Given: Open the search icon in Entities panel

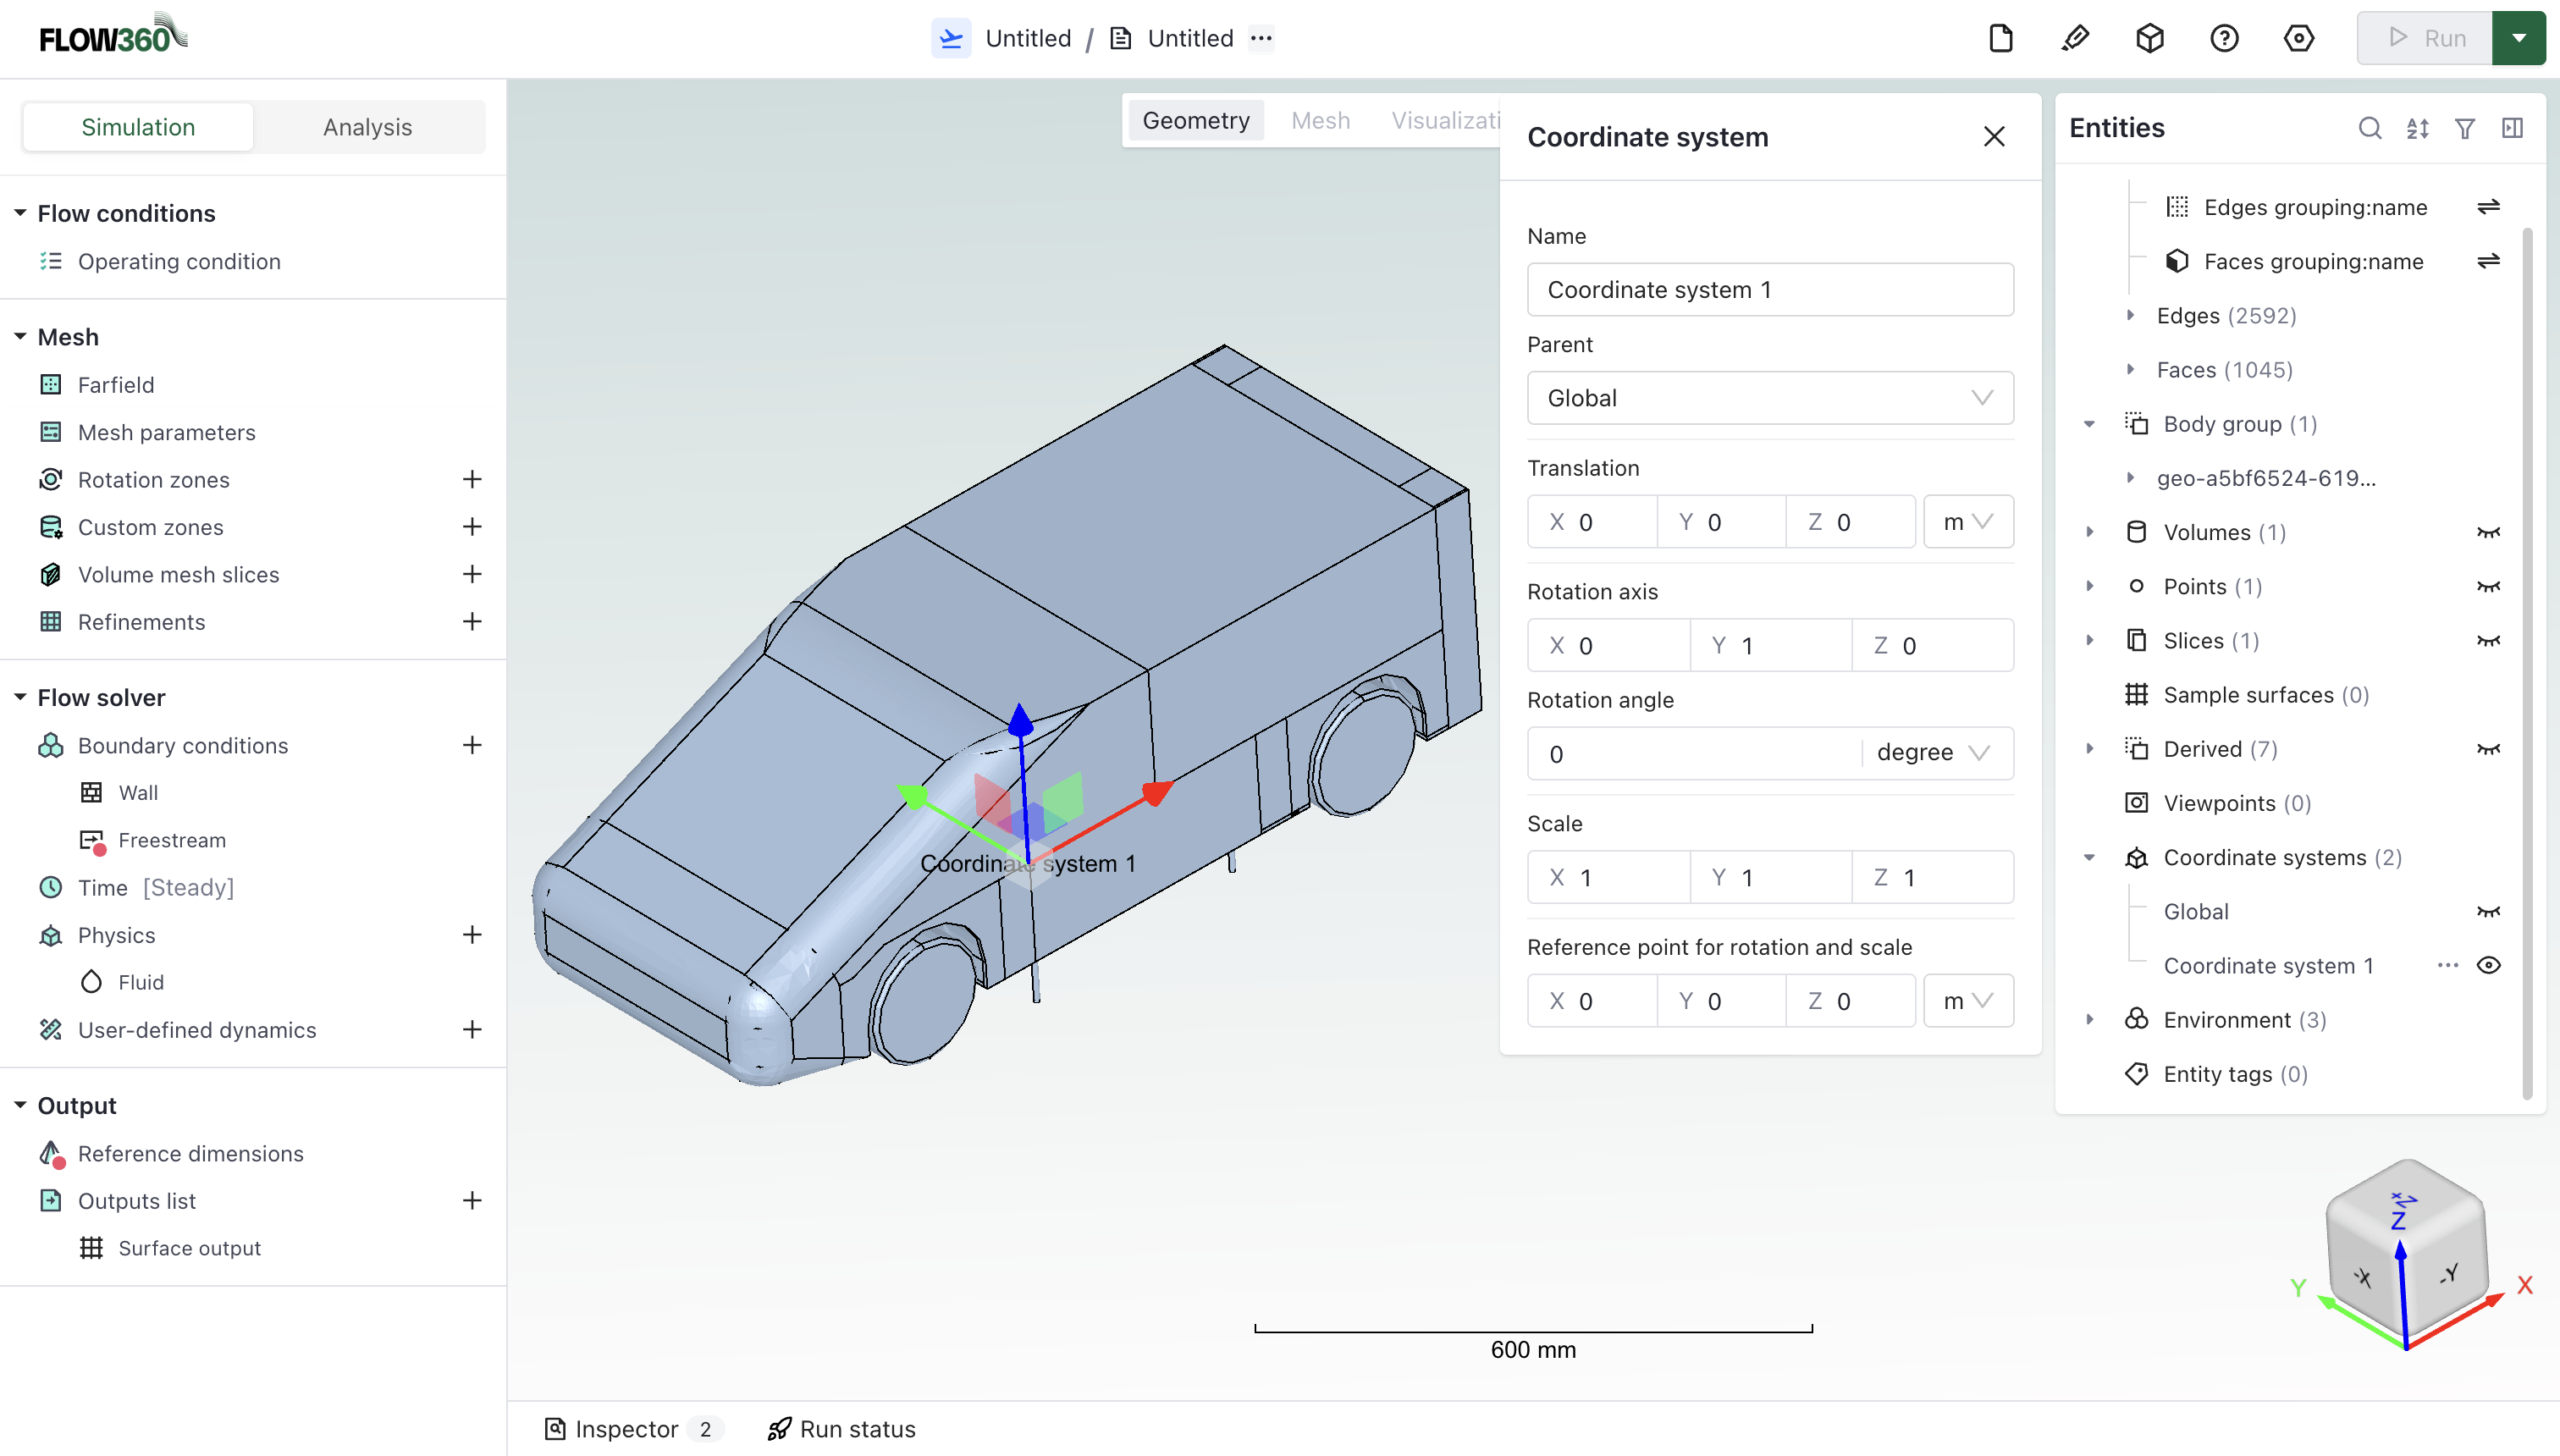Looking at the screenshot, I should click(2369, 128).
